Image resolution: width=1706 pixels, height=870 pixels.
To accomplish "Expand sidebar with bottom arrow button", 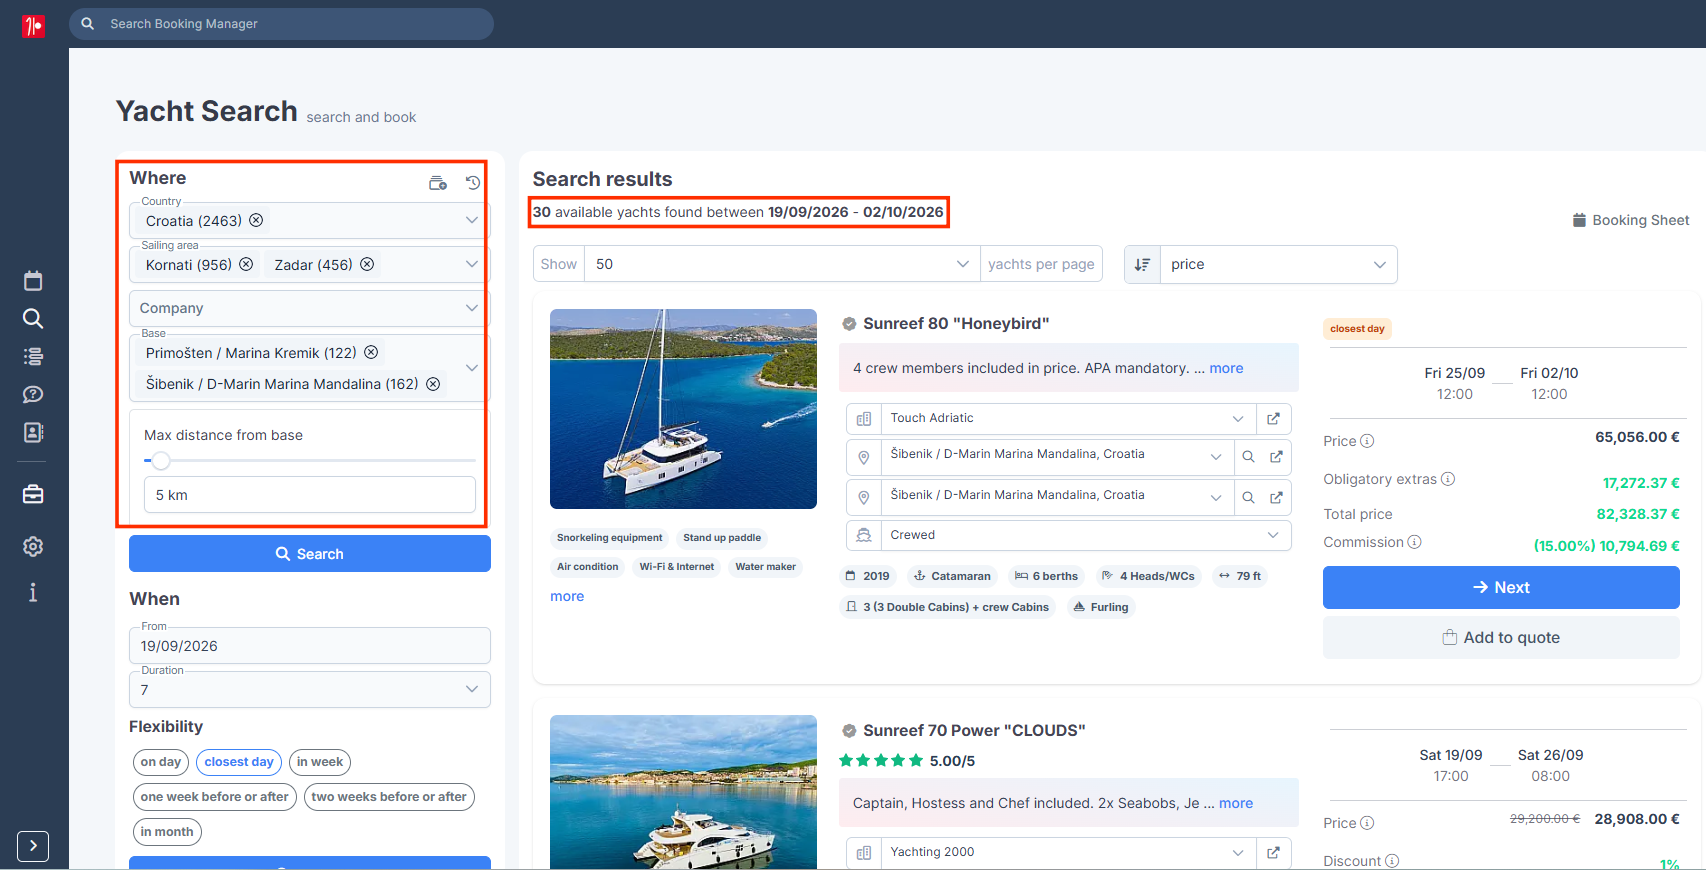I will [x=33, y=846].
